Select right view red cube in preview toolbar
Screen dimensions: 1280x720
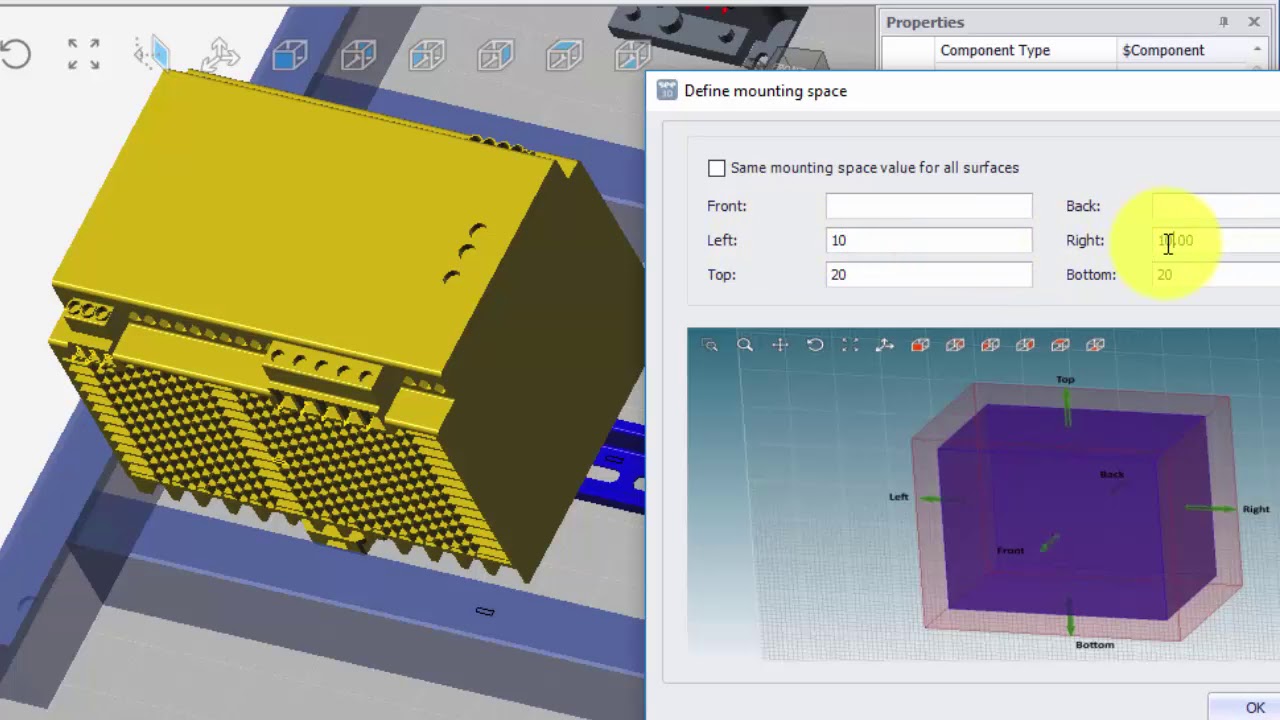(1025, 345)
